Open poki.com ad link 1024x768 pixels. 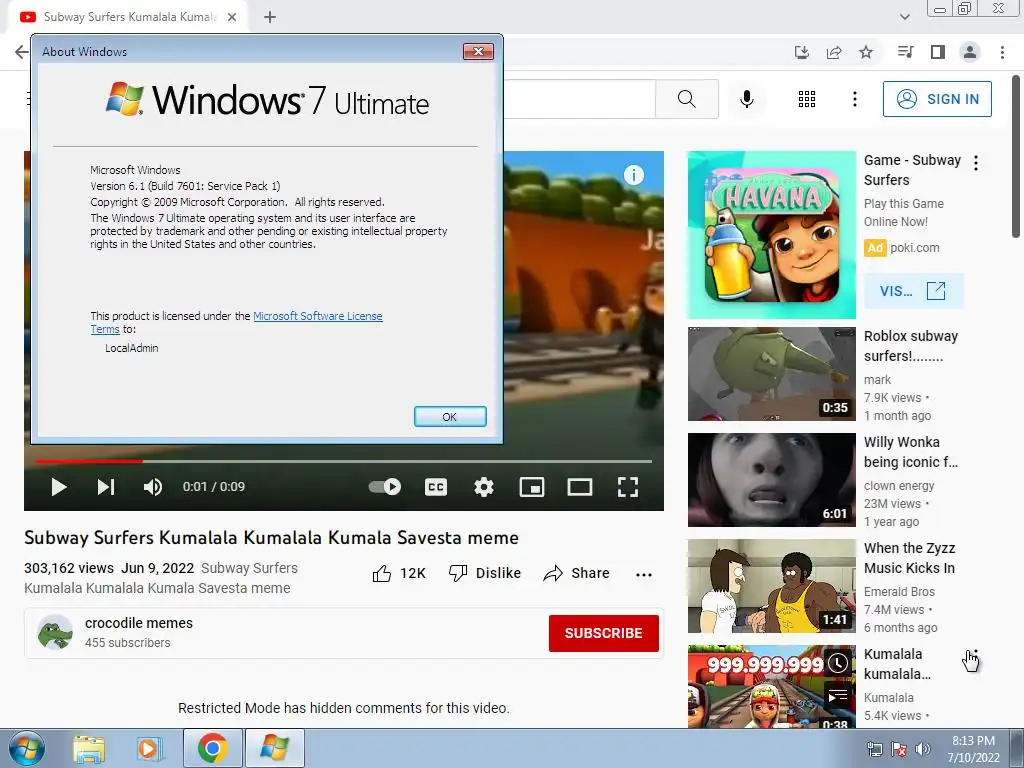click(914, 248)
